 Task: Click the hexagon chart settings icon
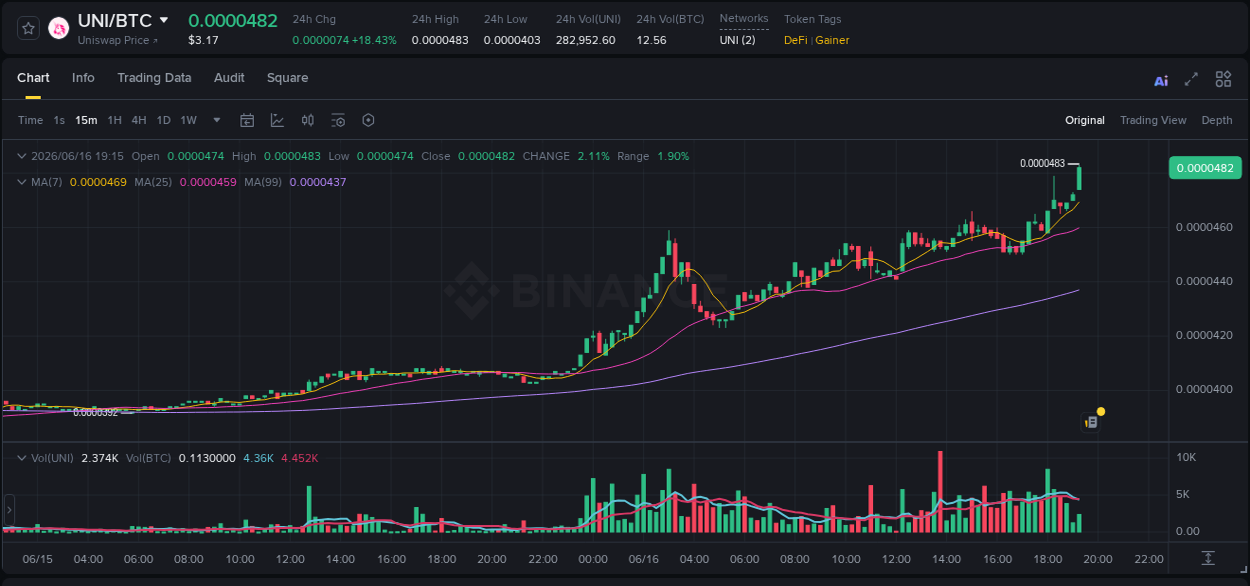pos(368,120)
